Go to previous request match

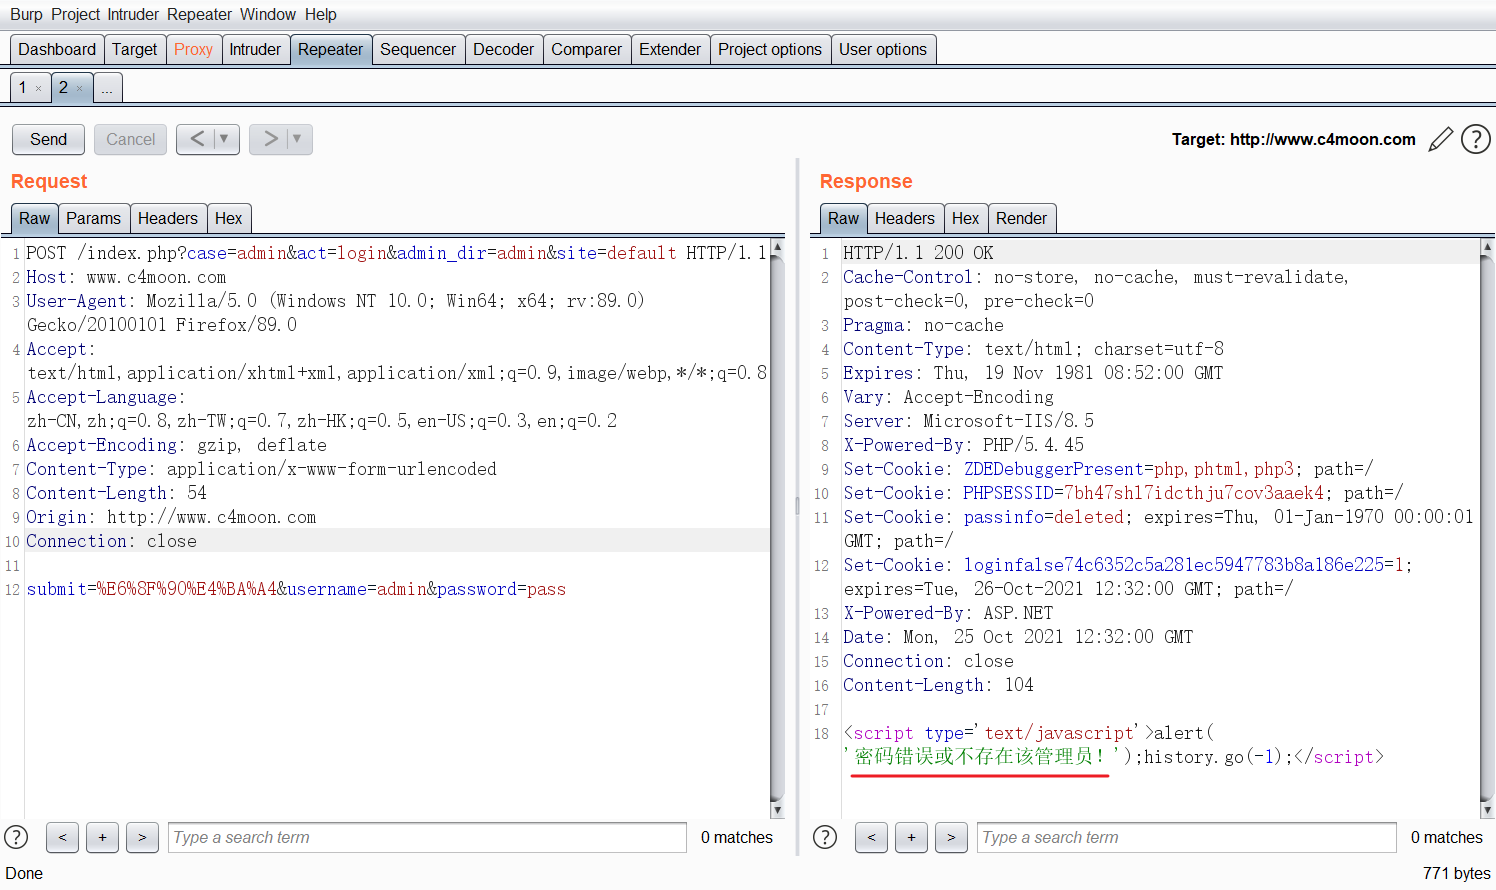(x=62, y=837)
